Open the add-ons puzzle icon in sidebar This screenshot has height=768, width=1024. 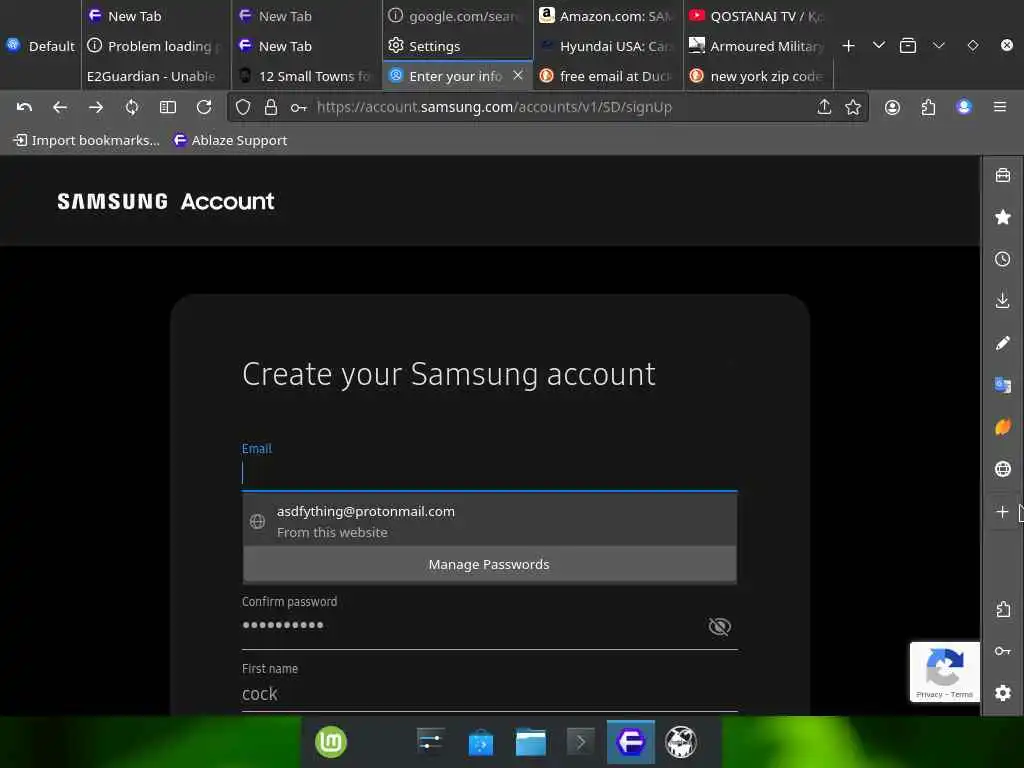(x=1003, y=609)
